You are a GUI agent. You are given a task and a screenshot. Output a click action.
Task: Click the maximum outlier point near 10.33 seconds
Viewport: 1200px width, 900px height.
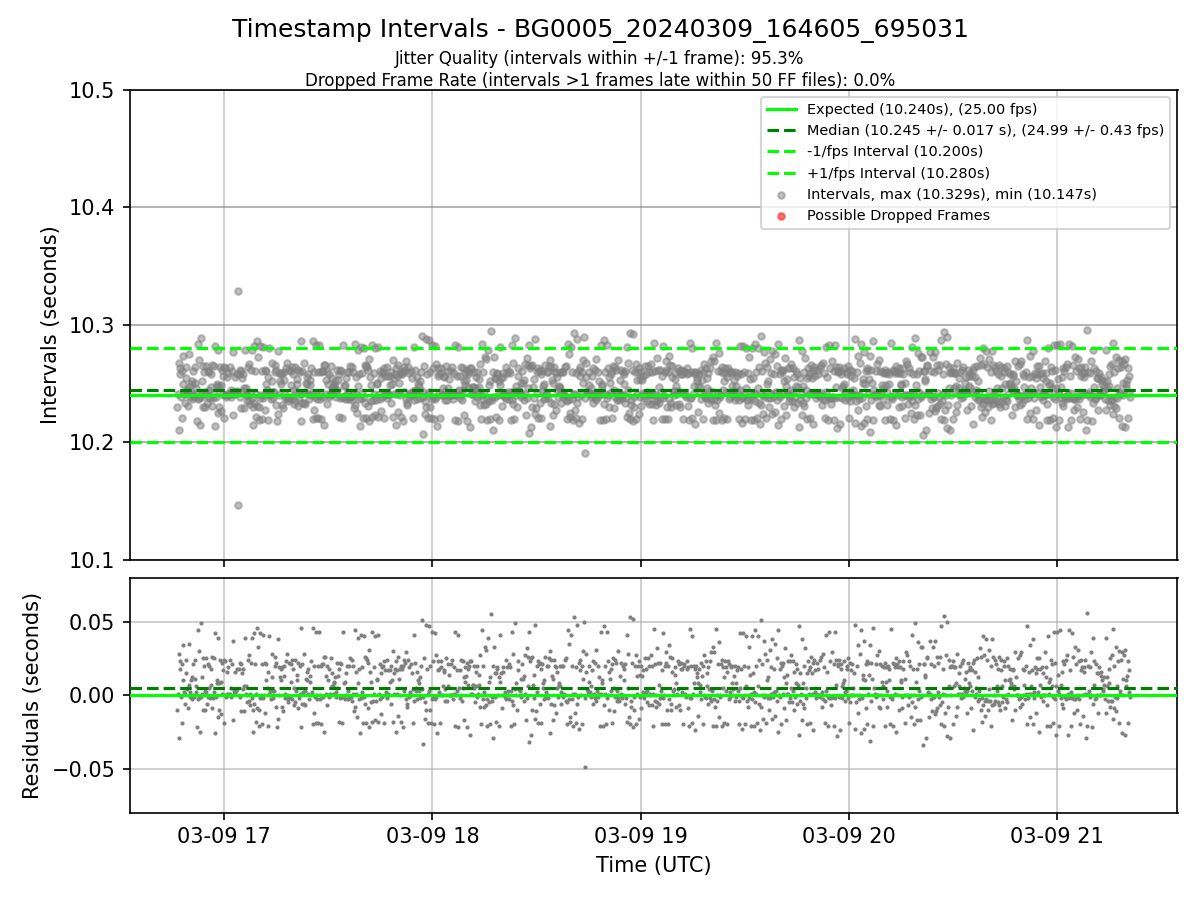238,291
